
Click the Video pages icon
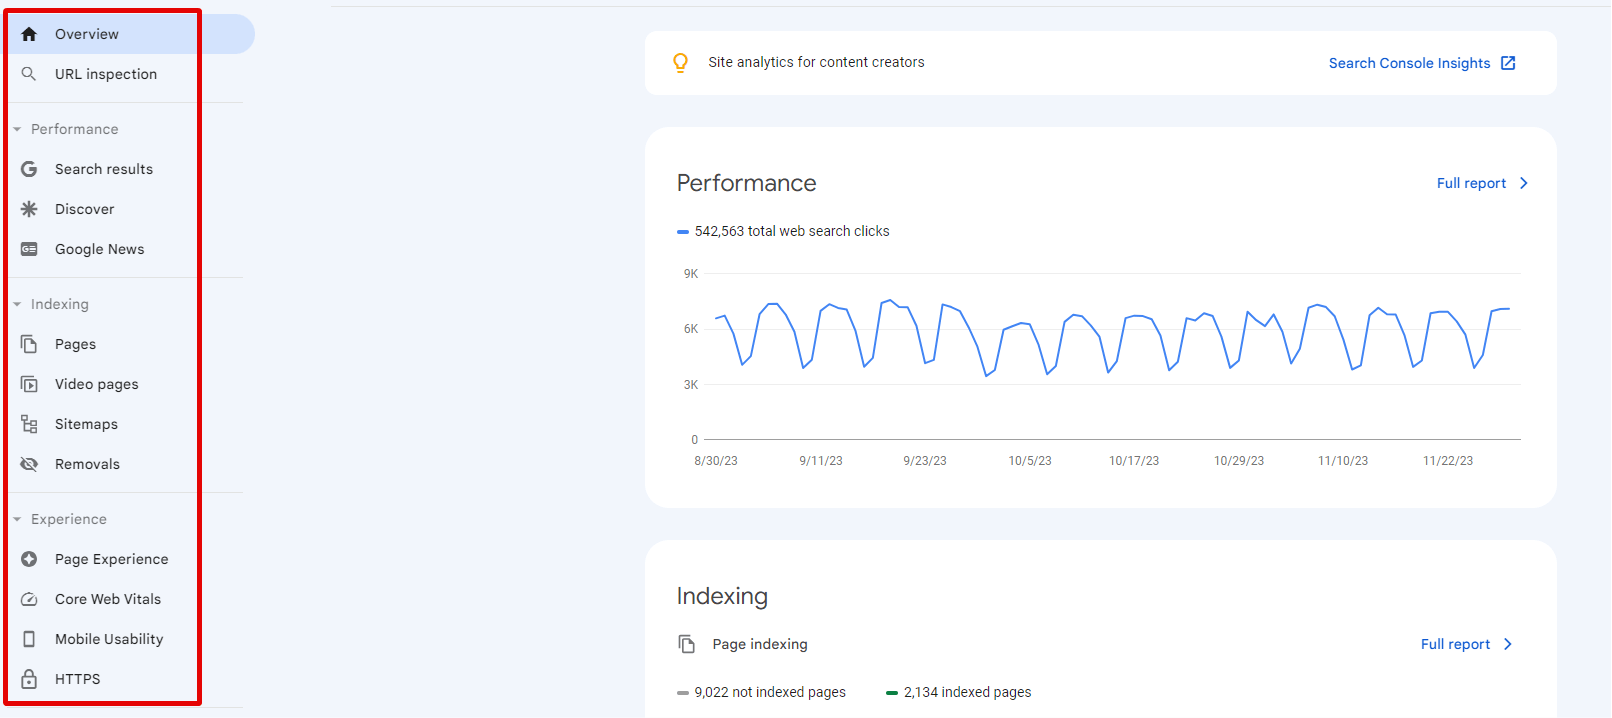coord(29,384)
